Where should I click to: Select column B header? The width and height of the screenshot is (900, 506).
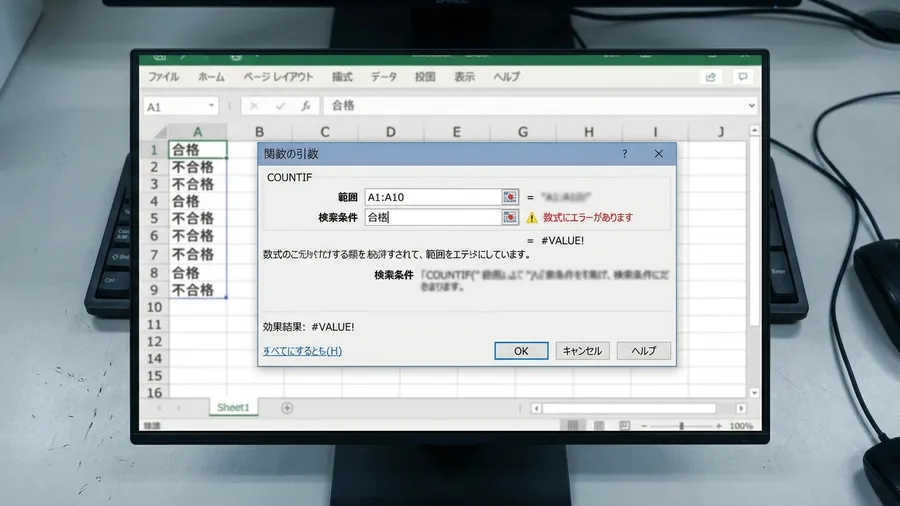pos(259,132)
